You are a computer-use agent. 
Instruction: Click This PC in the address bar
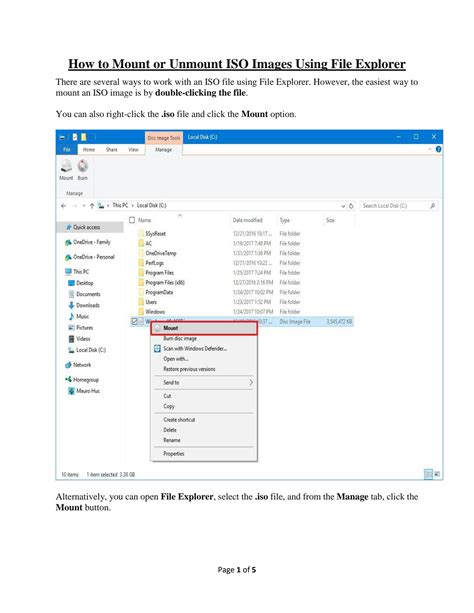tap(120, 205)
